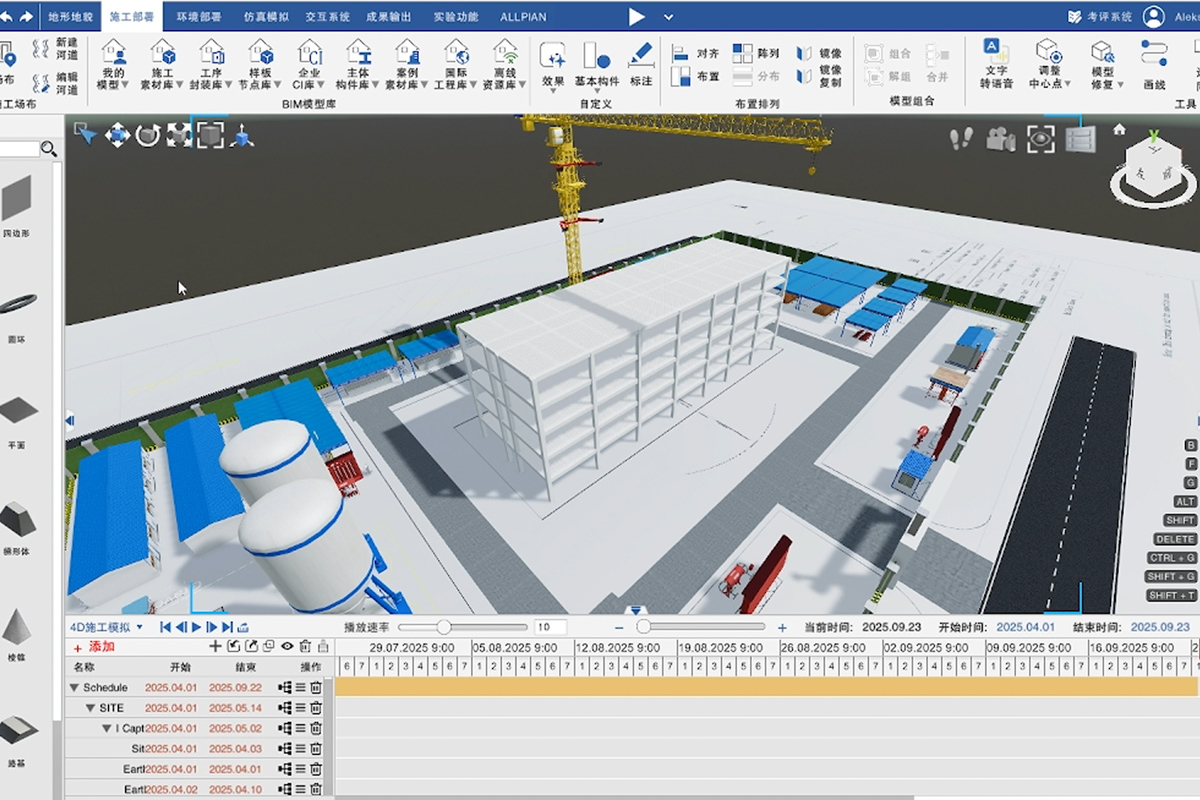Open the 成果输出 tab
1200x800 pixels.
(390, 17)
